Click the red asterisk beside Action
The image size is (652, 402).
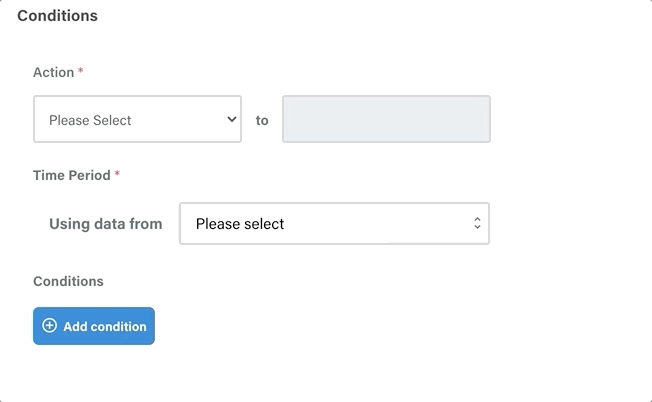point(81,71)
